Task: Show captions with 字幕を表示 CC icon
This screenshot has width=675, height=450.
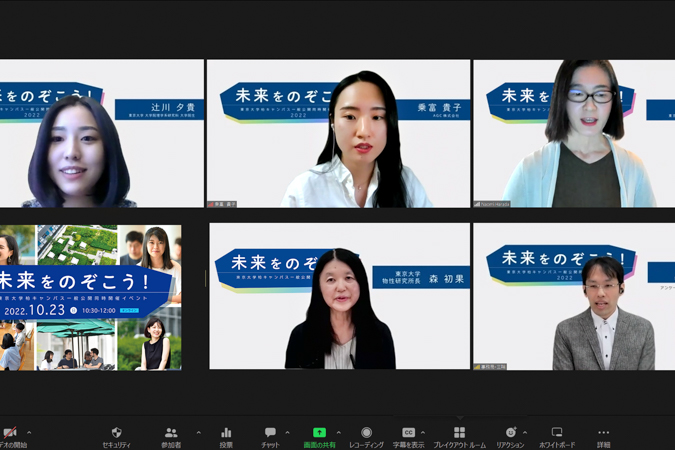Action: pos(408,432)
